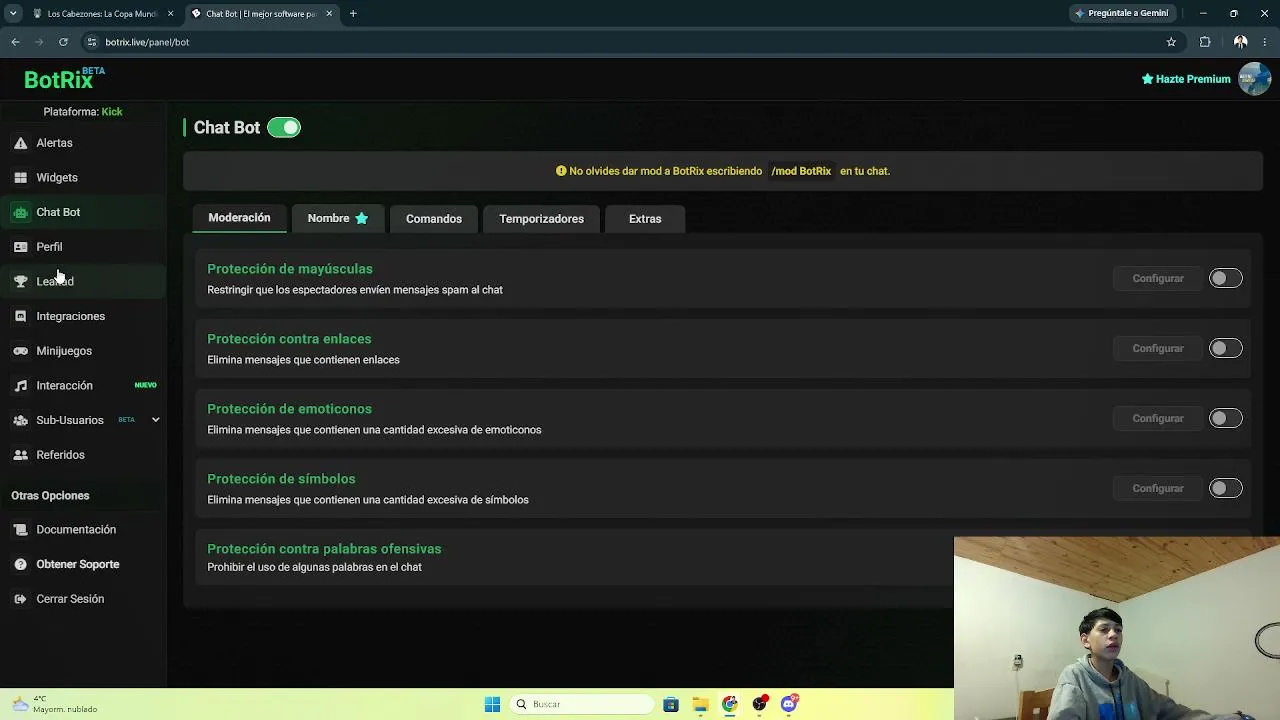Open Alertas section via its bell icon
Screen dimensions: 1280x720
(x=20, y=143)
